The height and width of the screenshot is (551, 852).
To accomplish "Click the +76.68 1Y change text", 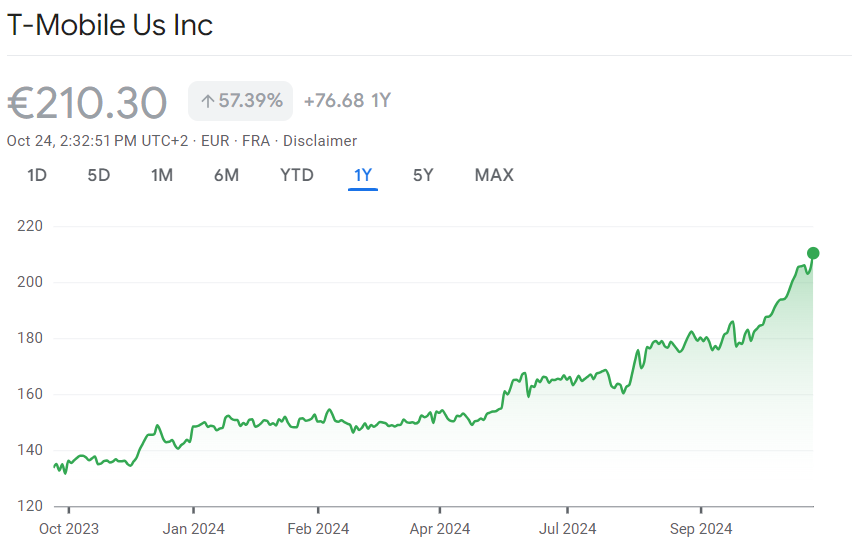I will click(x=347, y=101).
